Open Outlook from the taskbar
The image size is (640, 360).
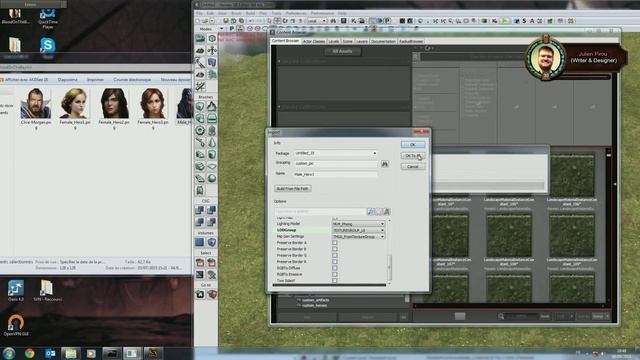50,353
